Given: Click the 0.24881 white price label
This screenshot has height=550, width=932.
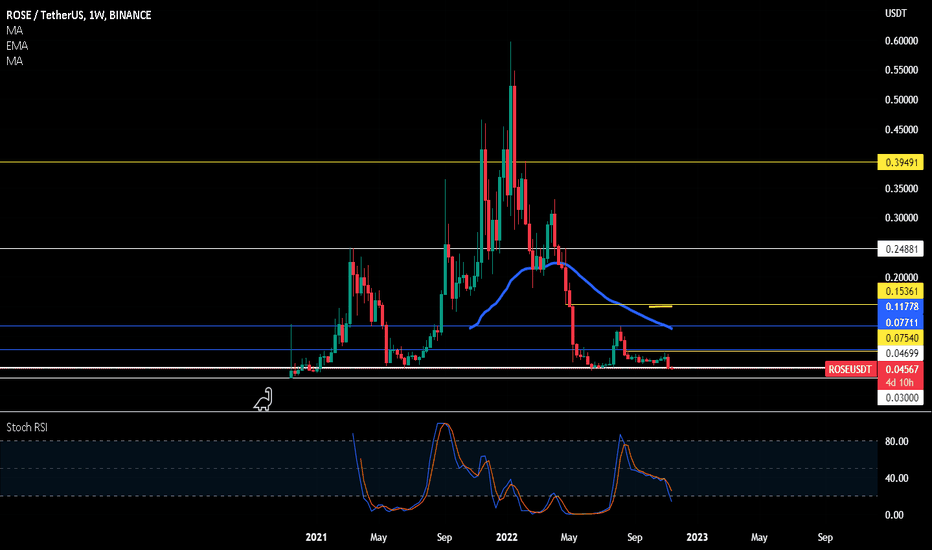Looking at the screenshot, I should point(900,249).
